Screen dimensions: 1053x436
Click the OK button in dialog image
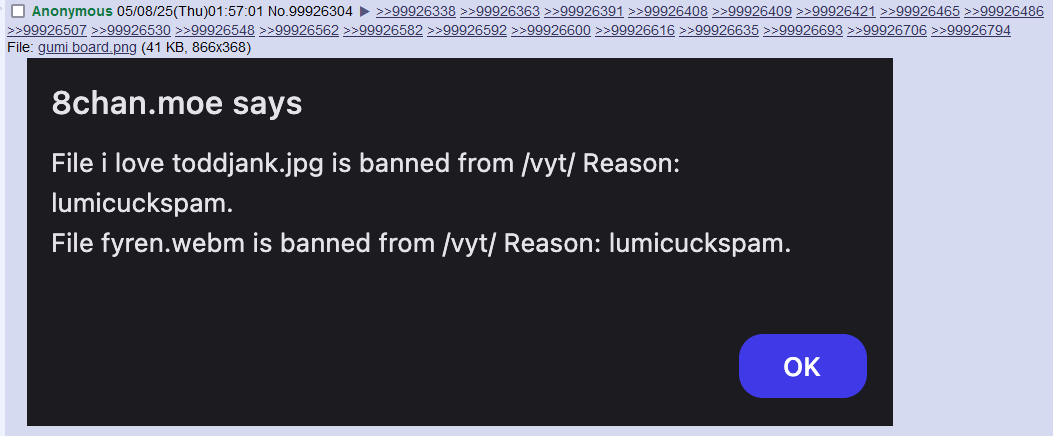pyautogui.click(x=803, y=366)
